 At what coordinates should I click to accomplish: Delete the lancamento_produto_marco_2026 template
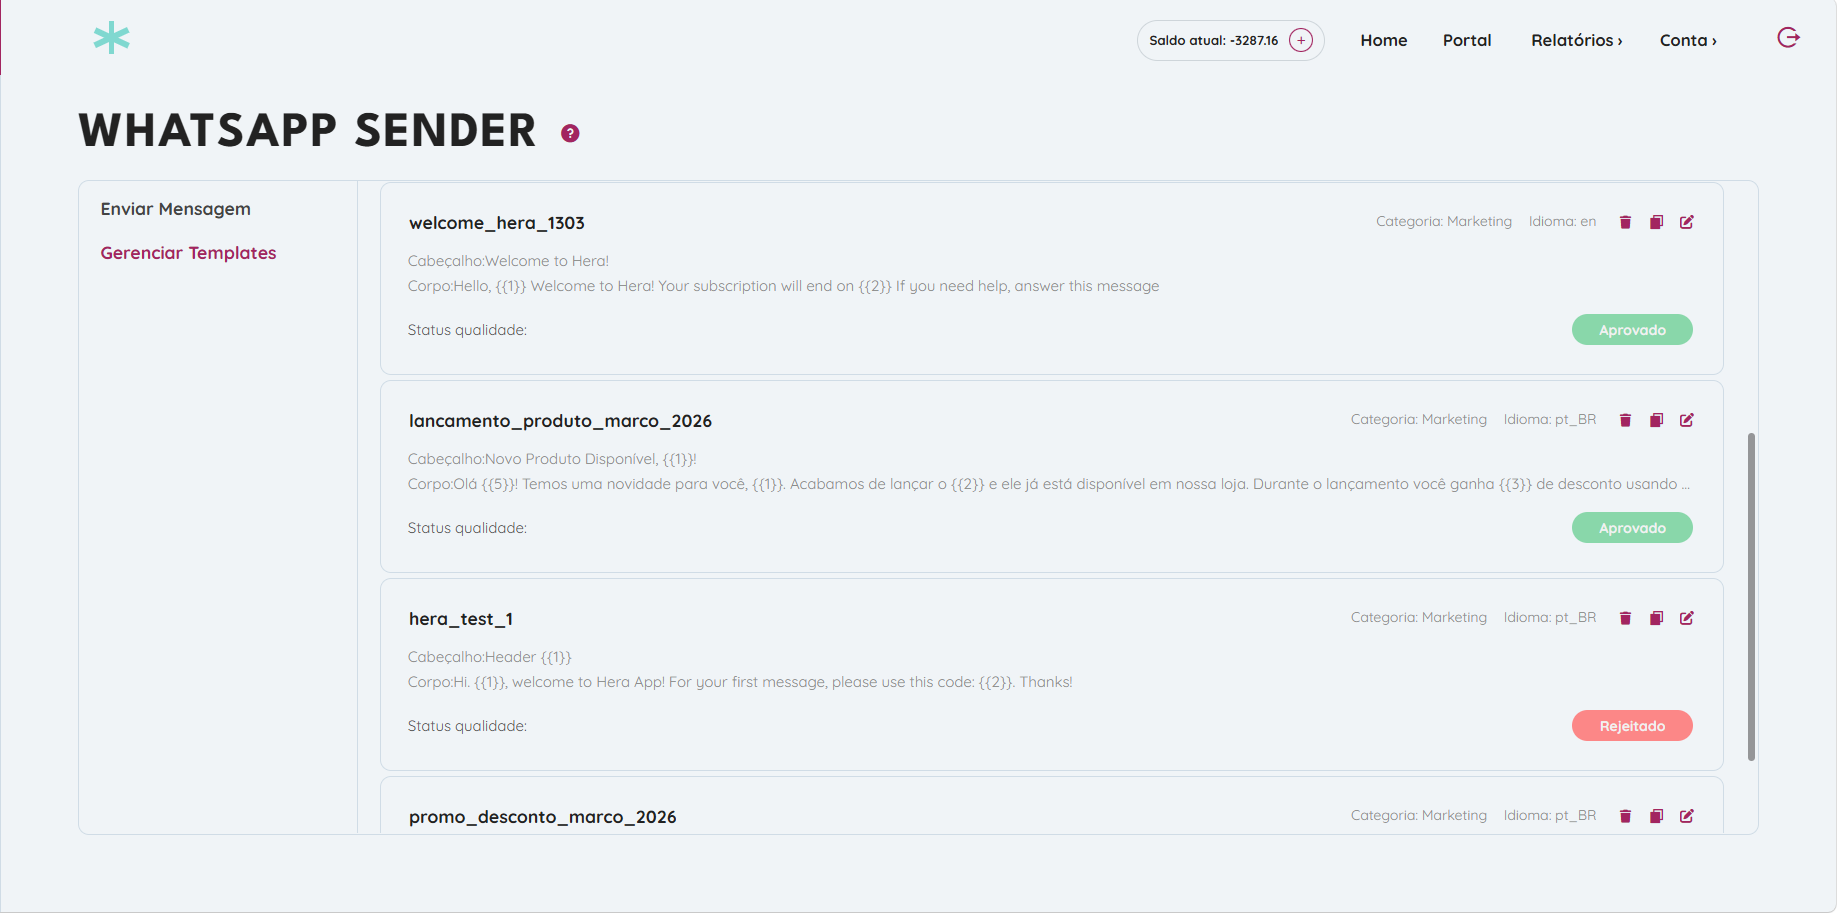pyautogui.click(x=1625, y=420)
